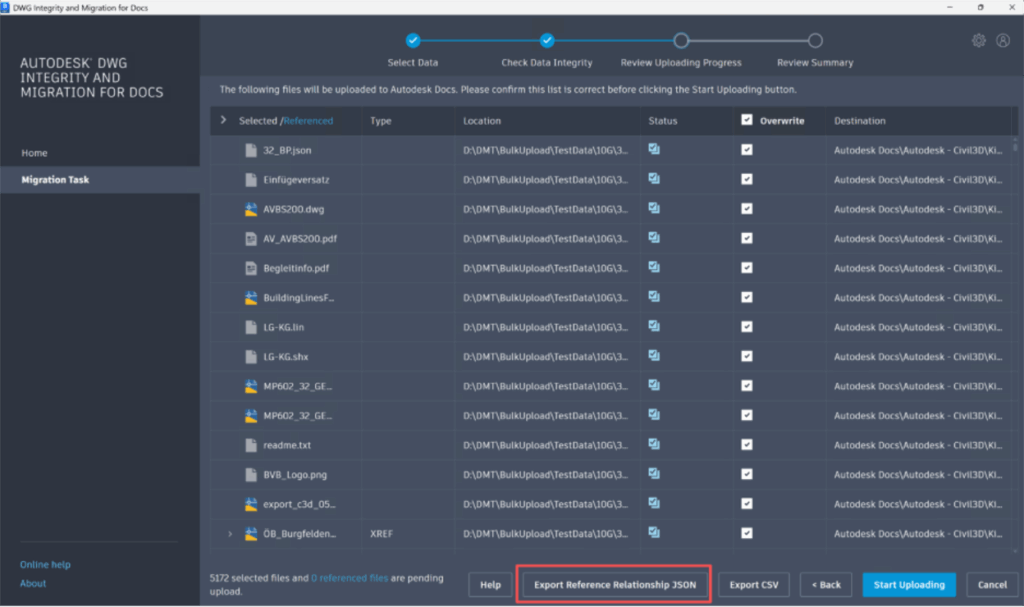Go to the Select Data step
Image resolution: width=1024 pixels, height=607 pixels.
(413, 41)
